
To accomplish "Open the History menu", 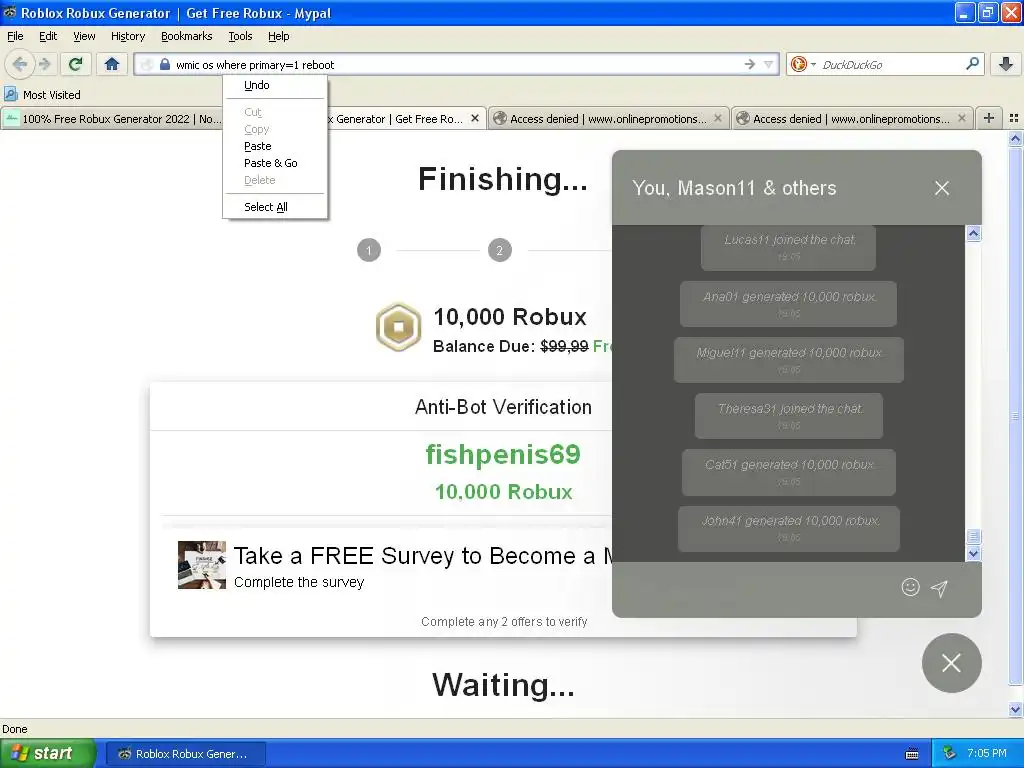I will coord(128,36).
